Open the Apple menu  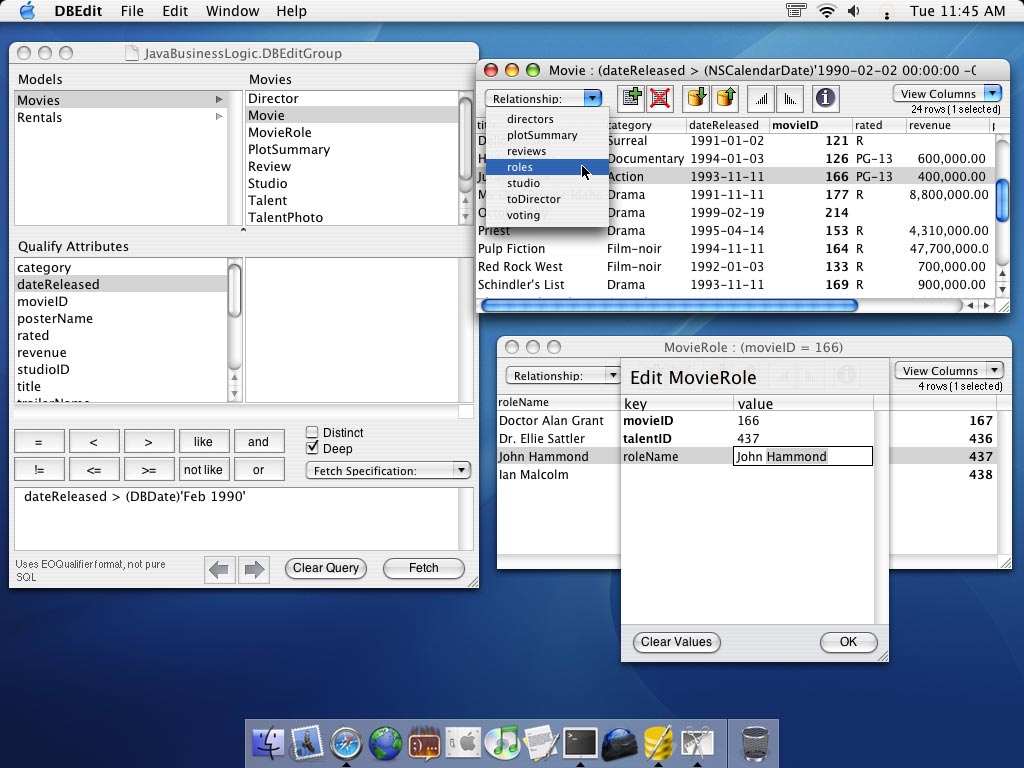pos(27,11)
